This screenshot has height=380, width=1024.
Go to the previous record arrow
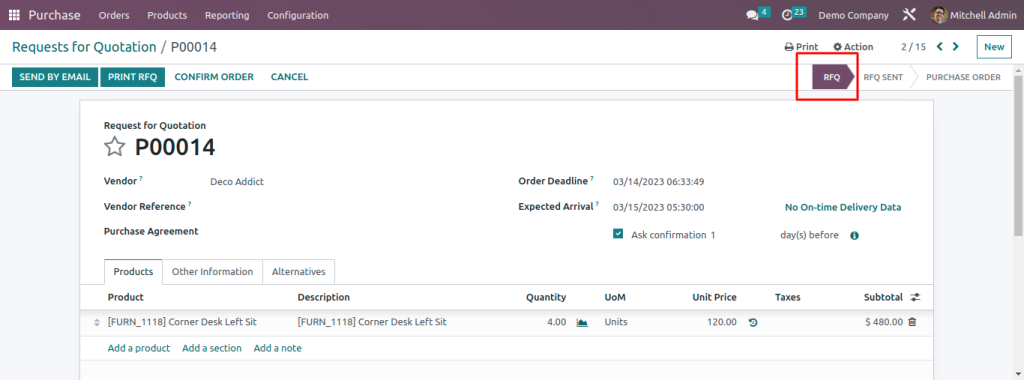click(940, 46)
